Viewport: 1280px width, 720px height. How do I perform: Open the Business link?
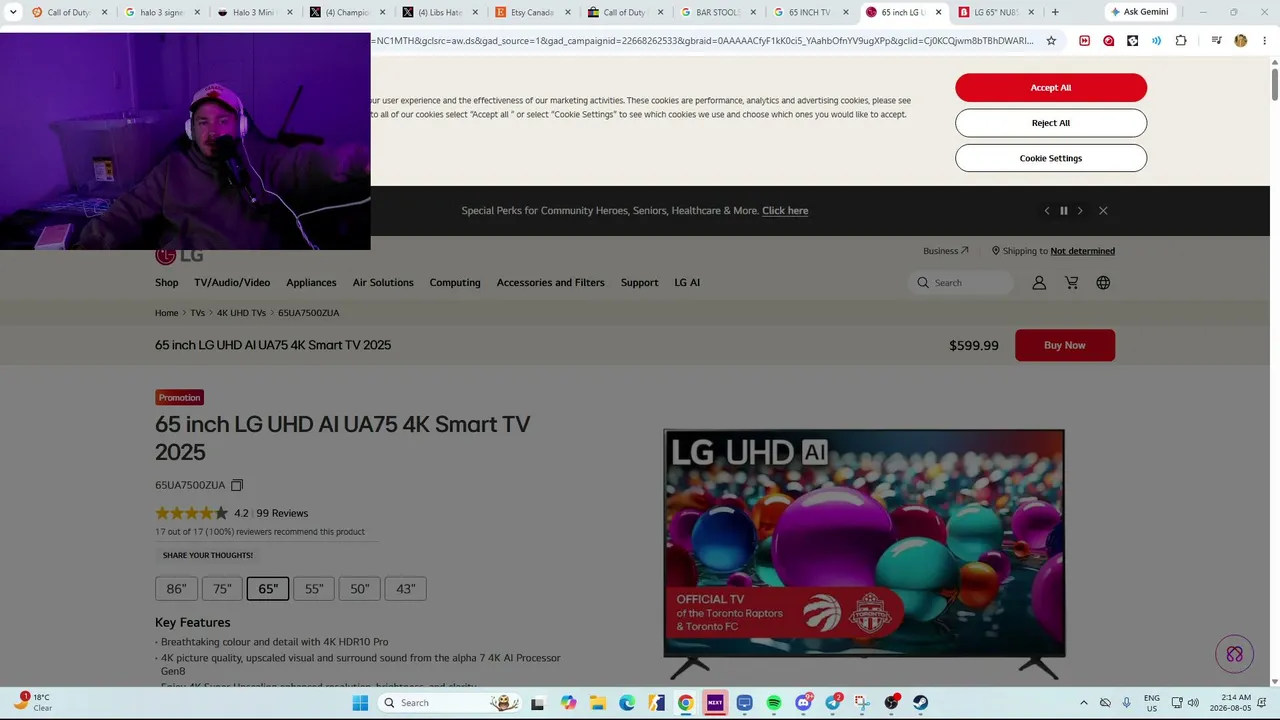point(946,251)
